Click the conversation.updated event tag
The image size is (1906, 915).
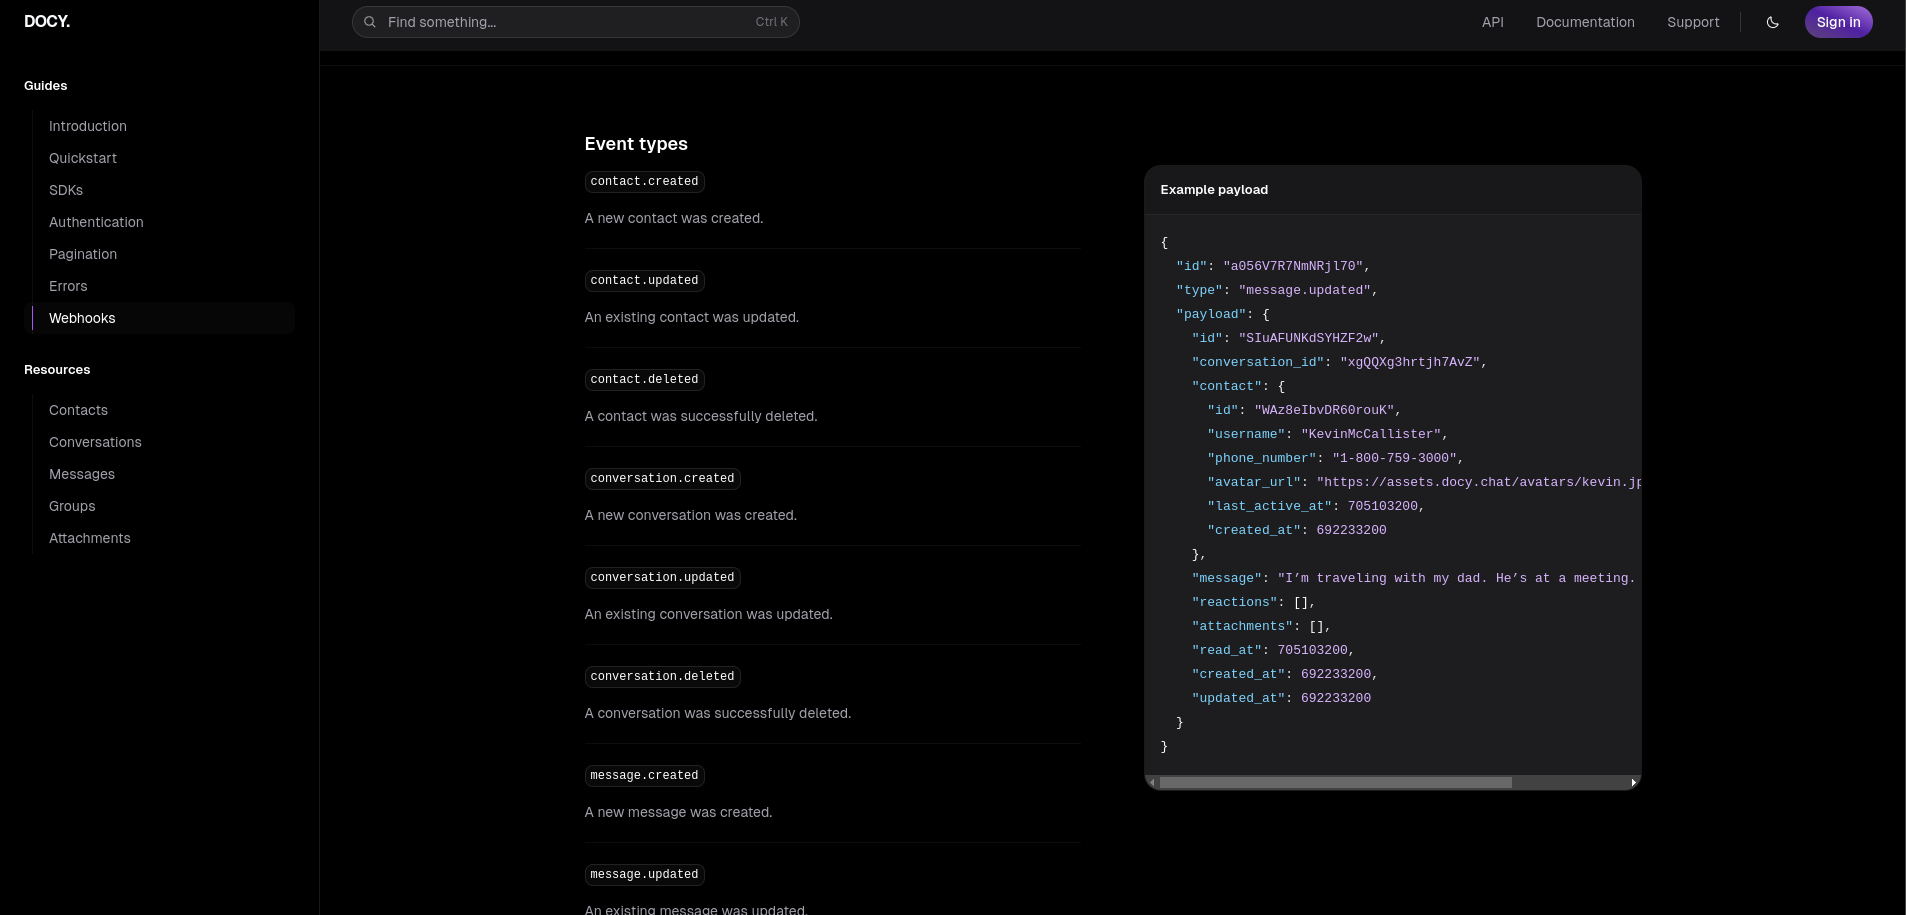point(662,577)
